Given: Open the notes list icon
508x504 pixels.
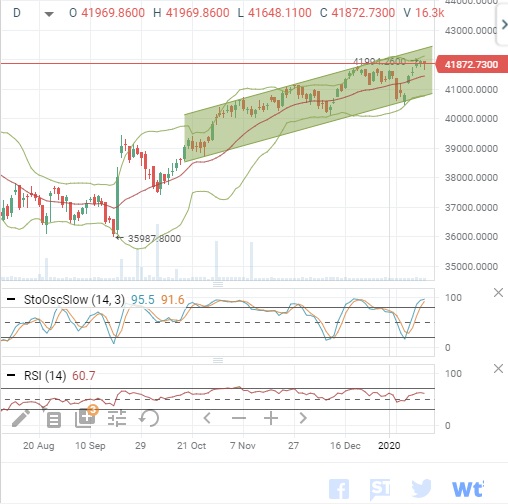Looking at the screenshot, I should (x=54, y=420).
